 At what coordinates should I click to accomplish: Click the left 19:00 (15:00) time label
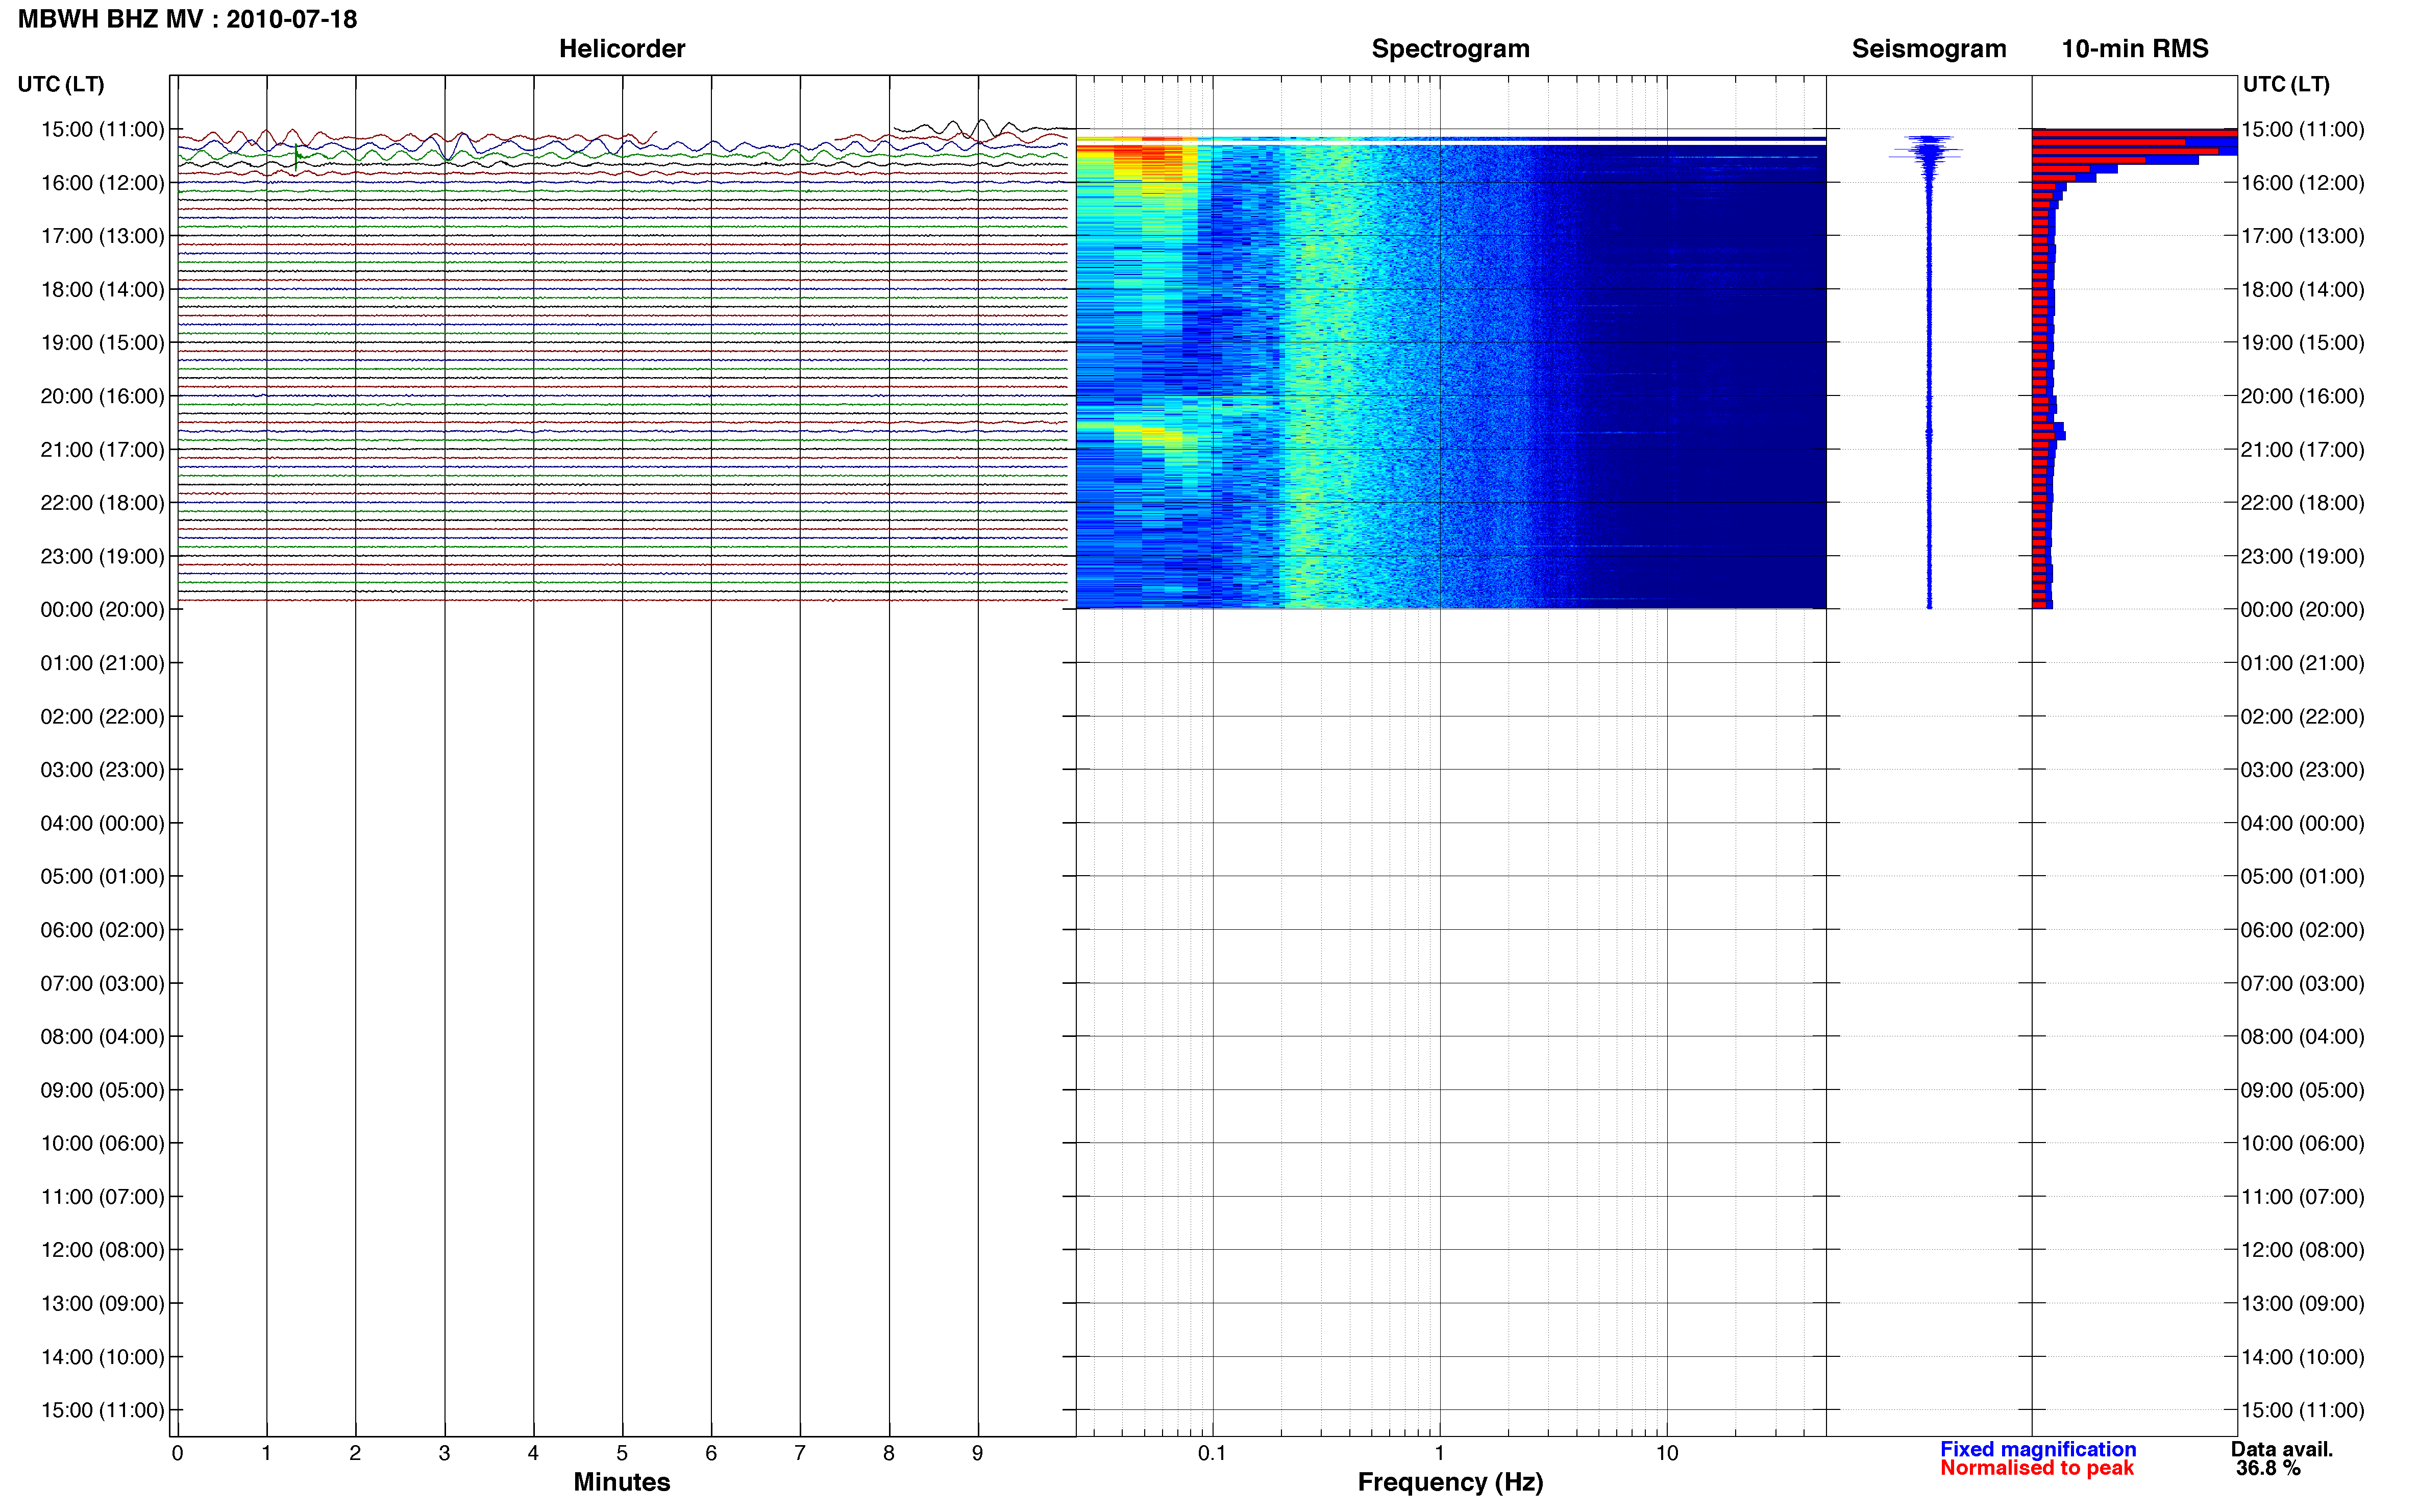point(102,342)
